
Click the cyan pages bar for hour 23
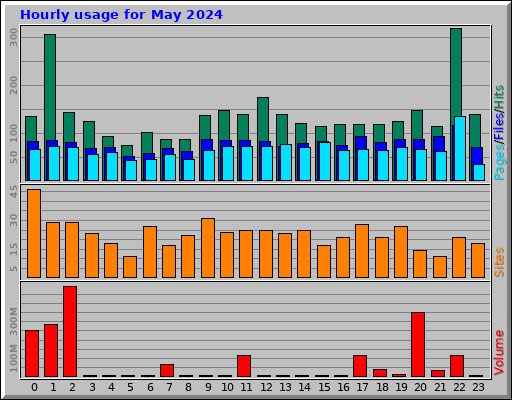click(479, 173)
